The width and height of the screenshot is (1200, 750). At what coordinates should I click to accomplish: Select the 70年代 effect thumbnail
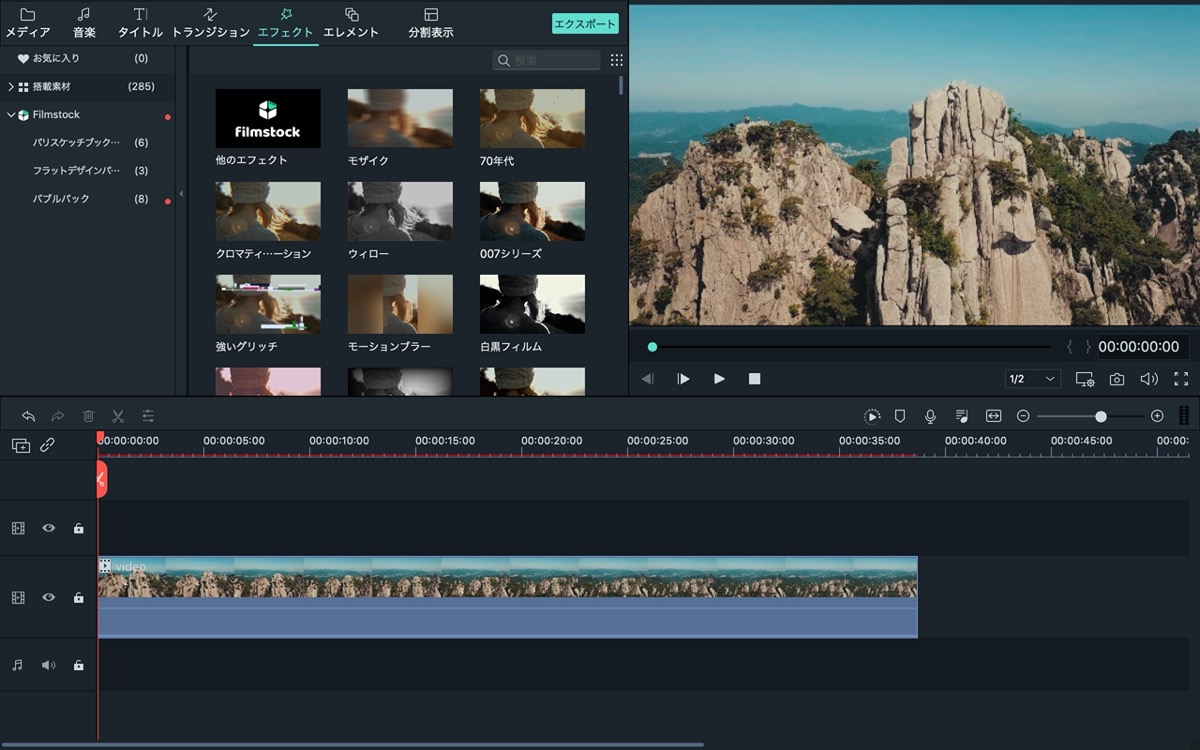(x=532, y=118)
